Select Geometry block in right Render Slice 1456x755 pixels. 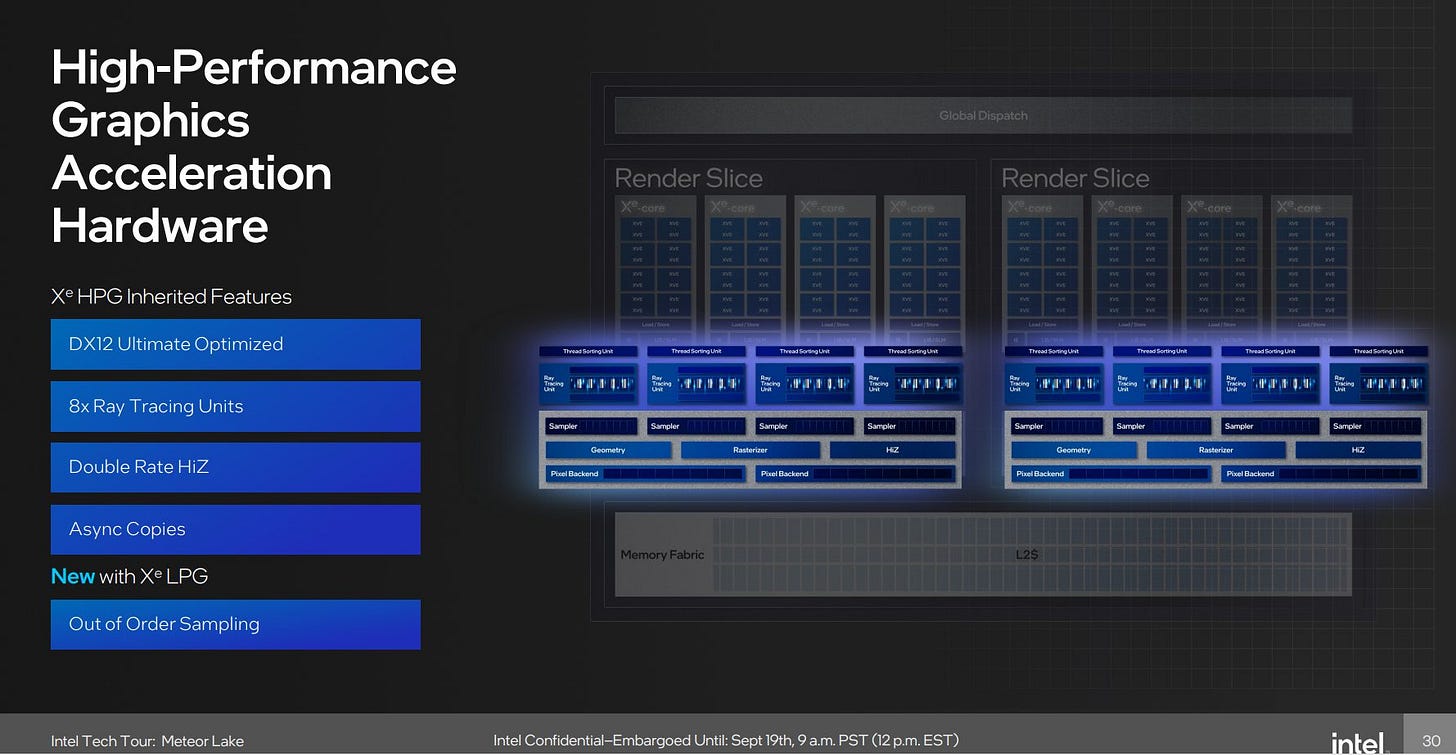[1074, 450]
